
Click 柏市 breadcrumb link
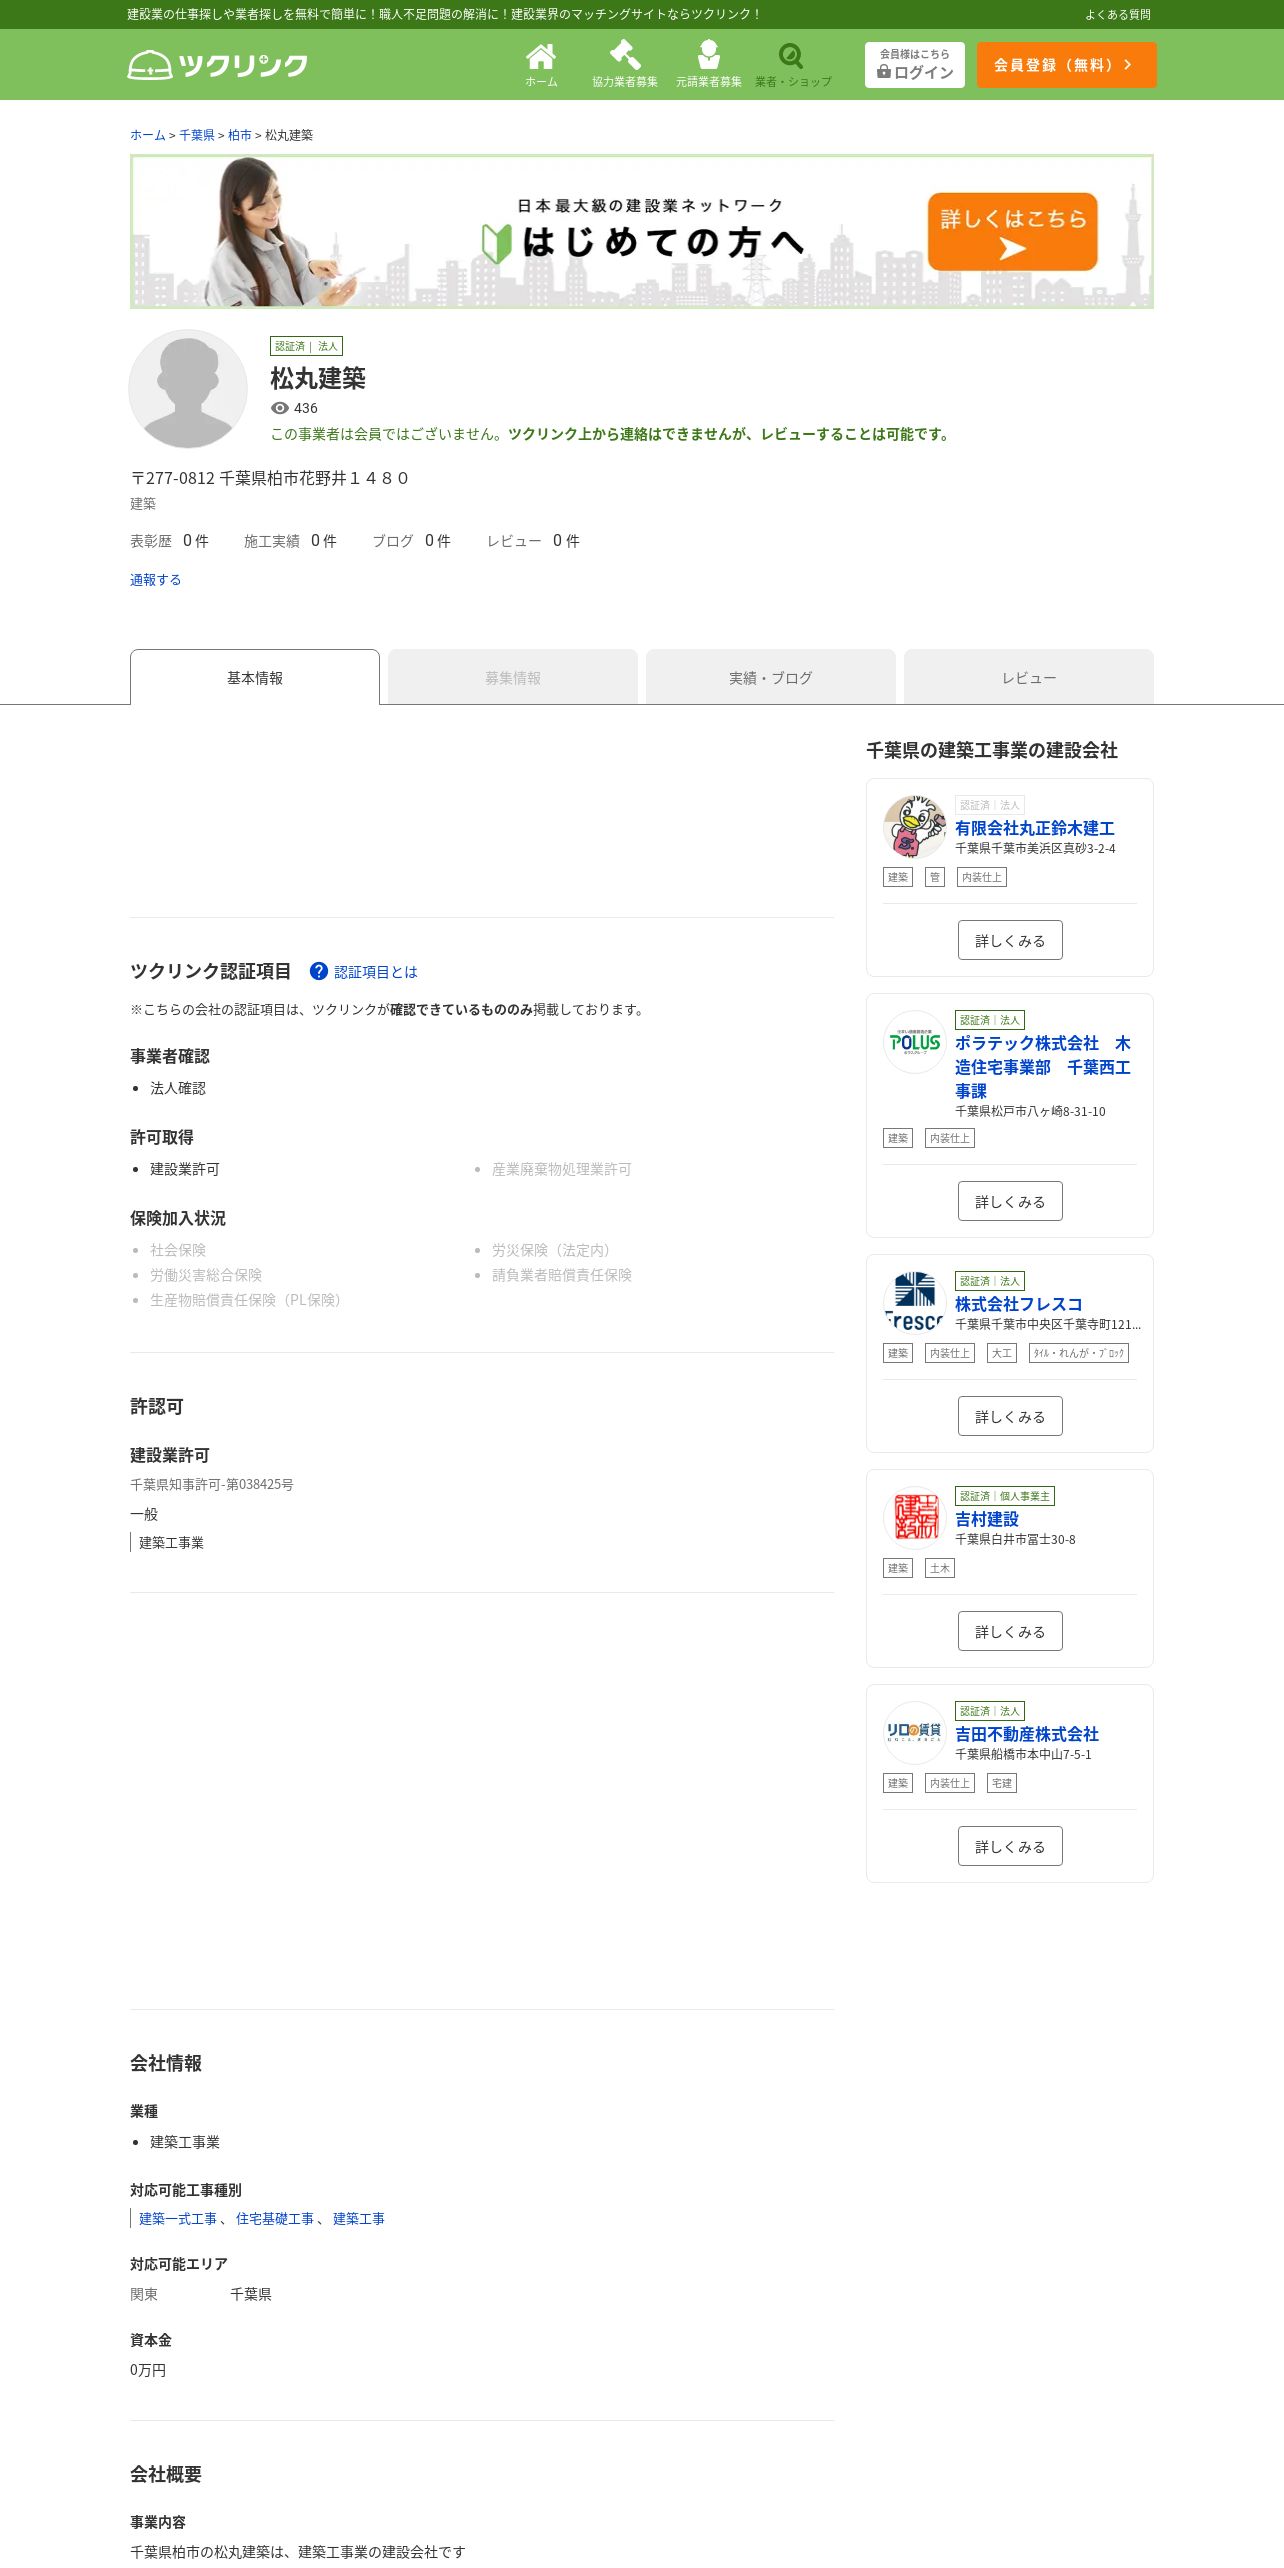click(x=240, y=135)
